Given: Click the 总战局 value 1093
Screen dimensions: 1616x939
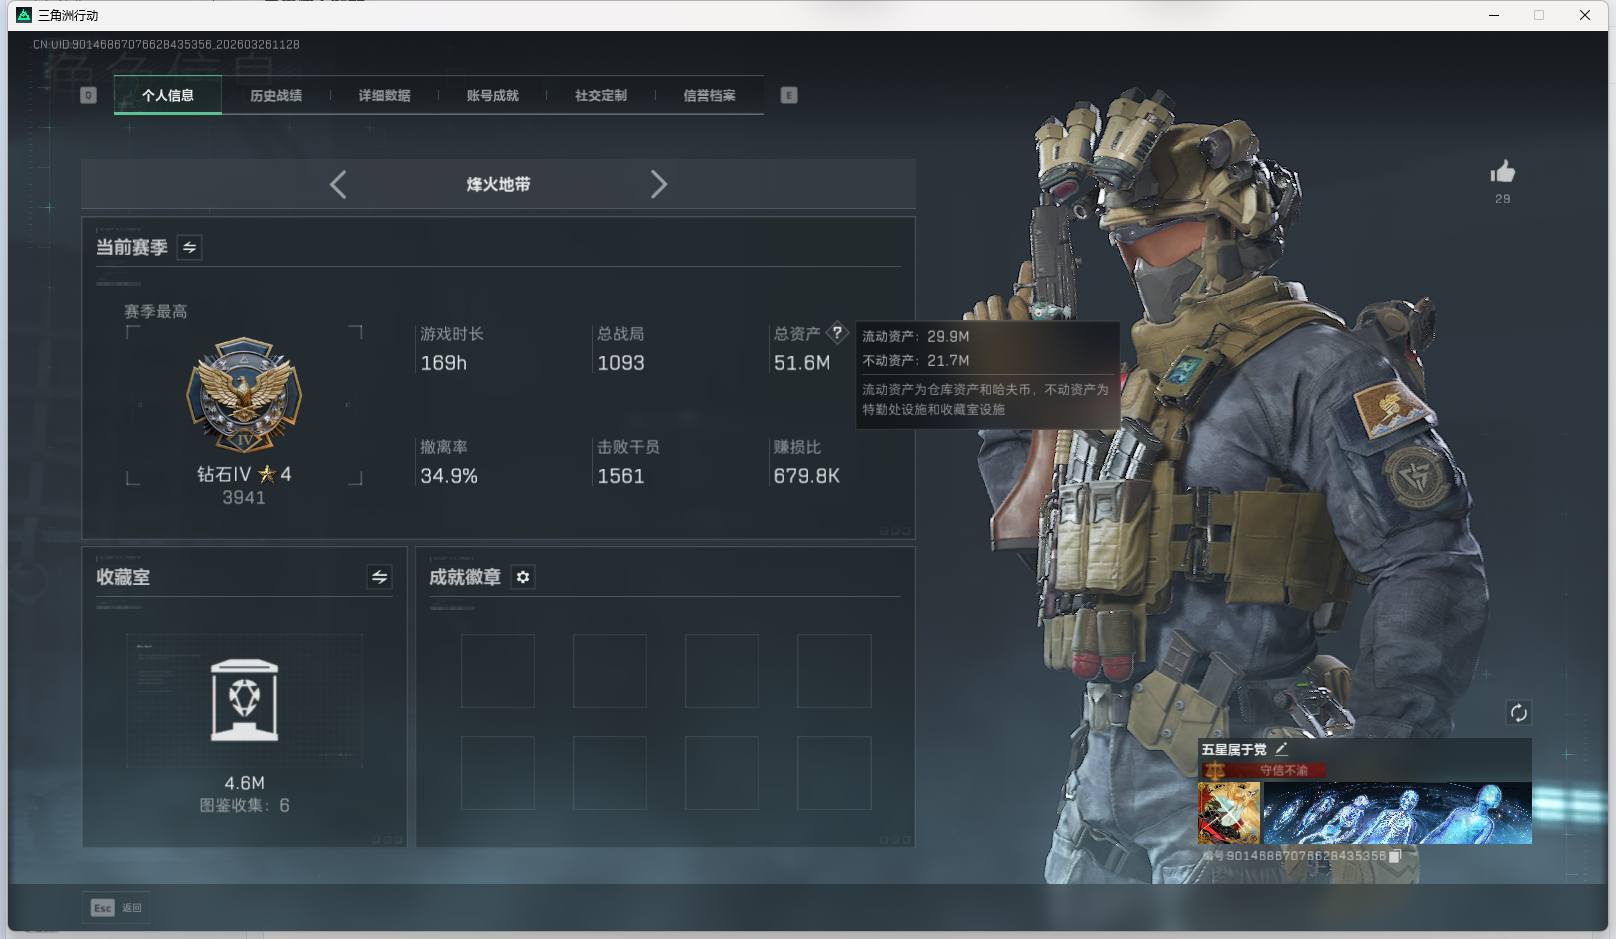Looking at the screenshot, I should [621, 363].
